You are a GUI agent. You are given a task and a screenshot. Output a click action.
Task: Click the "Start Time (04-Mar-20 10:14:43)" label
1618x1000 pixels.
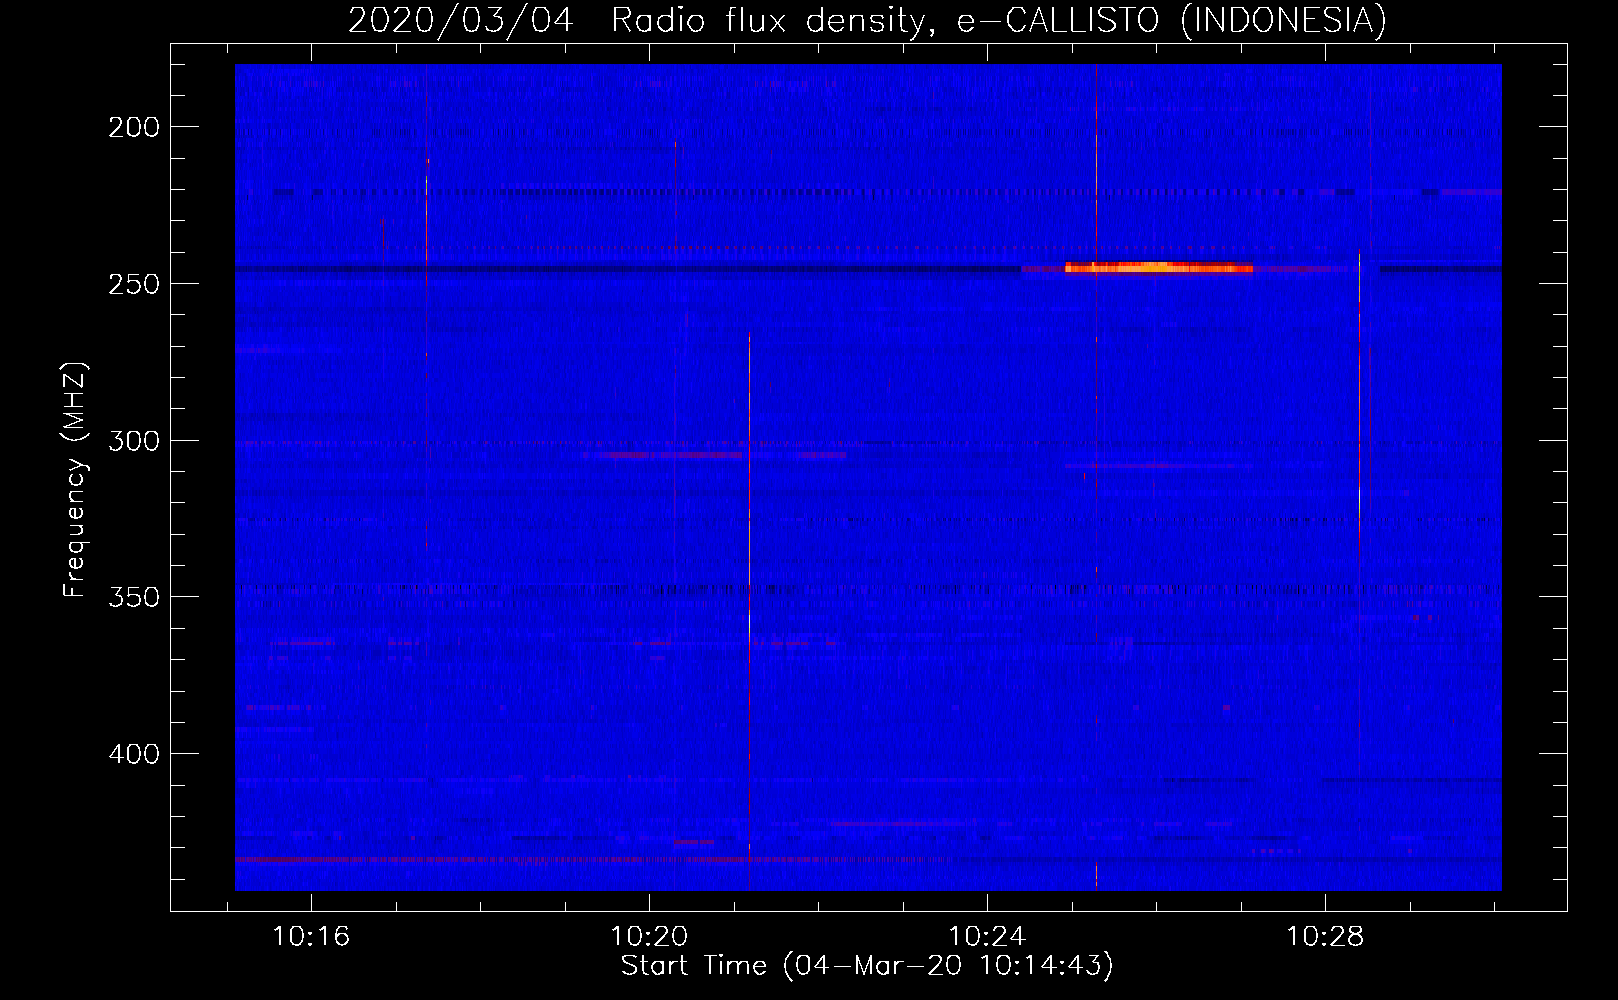coord(867,966)
